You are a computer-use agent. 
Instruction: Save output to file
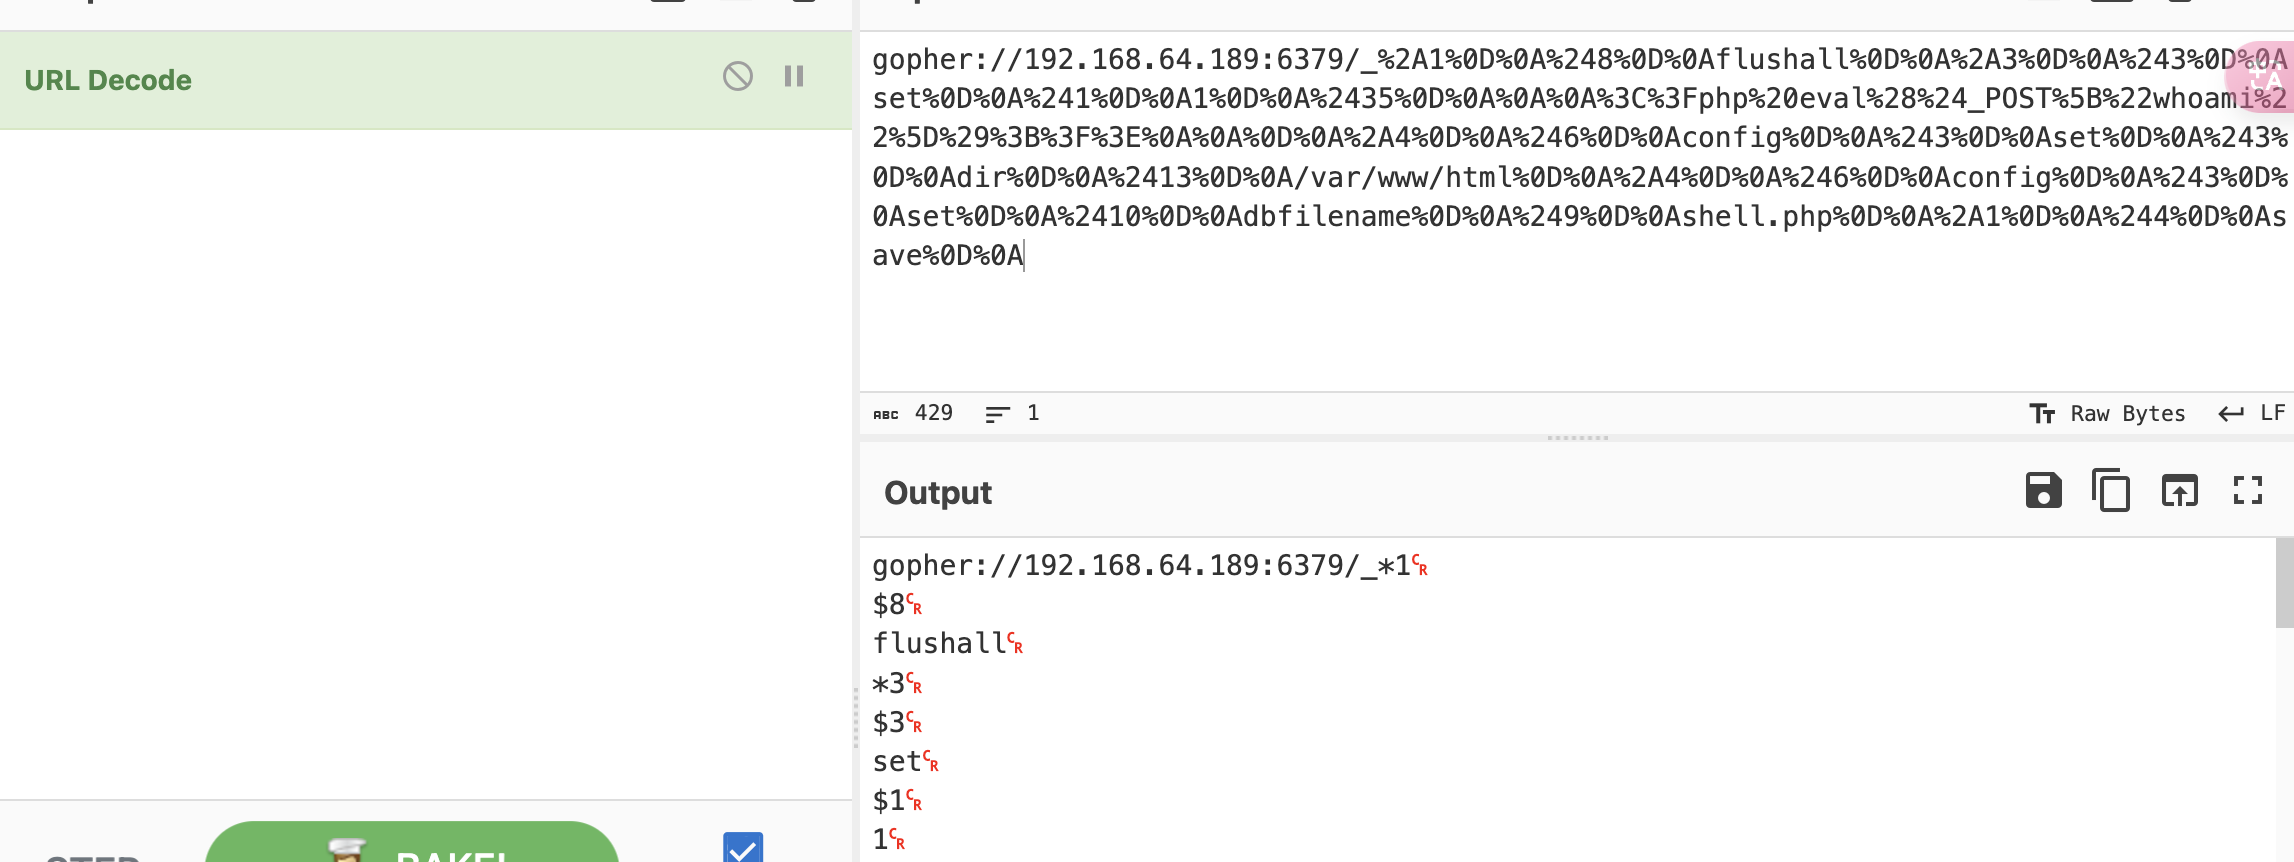point(2043,491)
